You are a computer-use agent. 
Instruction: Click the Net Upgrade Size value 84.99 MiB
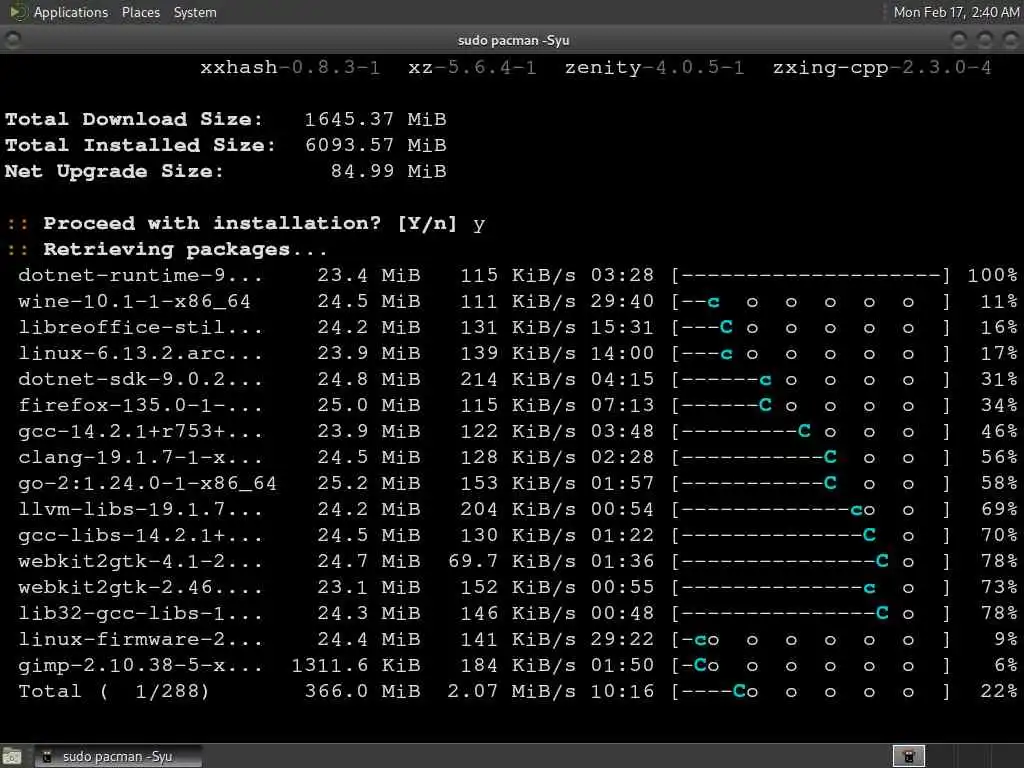point(389,171)
